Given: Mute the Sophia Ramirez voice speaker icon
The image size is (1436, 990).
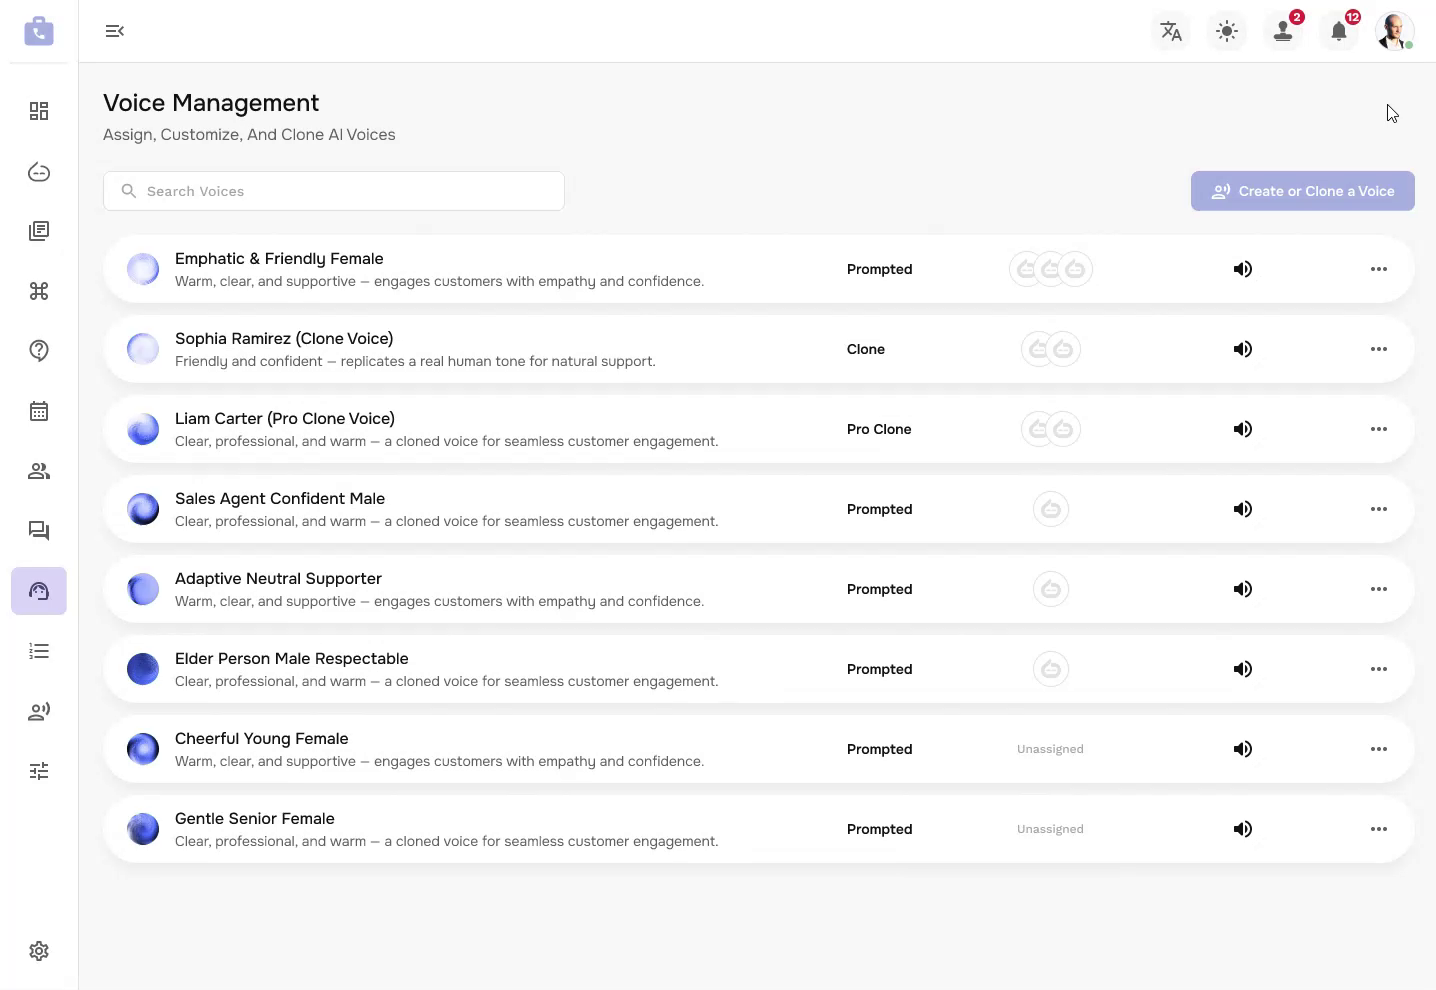Looking at the screenshot, I should tap(1243, 349).
